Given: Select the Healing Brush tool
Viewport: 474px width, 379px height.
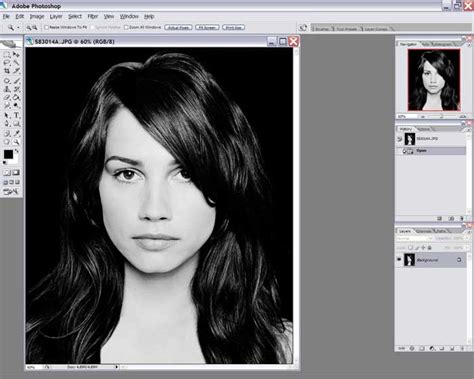Looking at the screenshot, I should coord(7,81).
